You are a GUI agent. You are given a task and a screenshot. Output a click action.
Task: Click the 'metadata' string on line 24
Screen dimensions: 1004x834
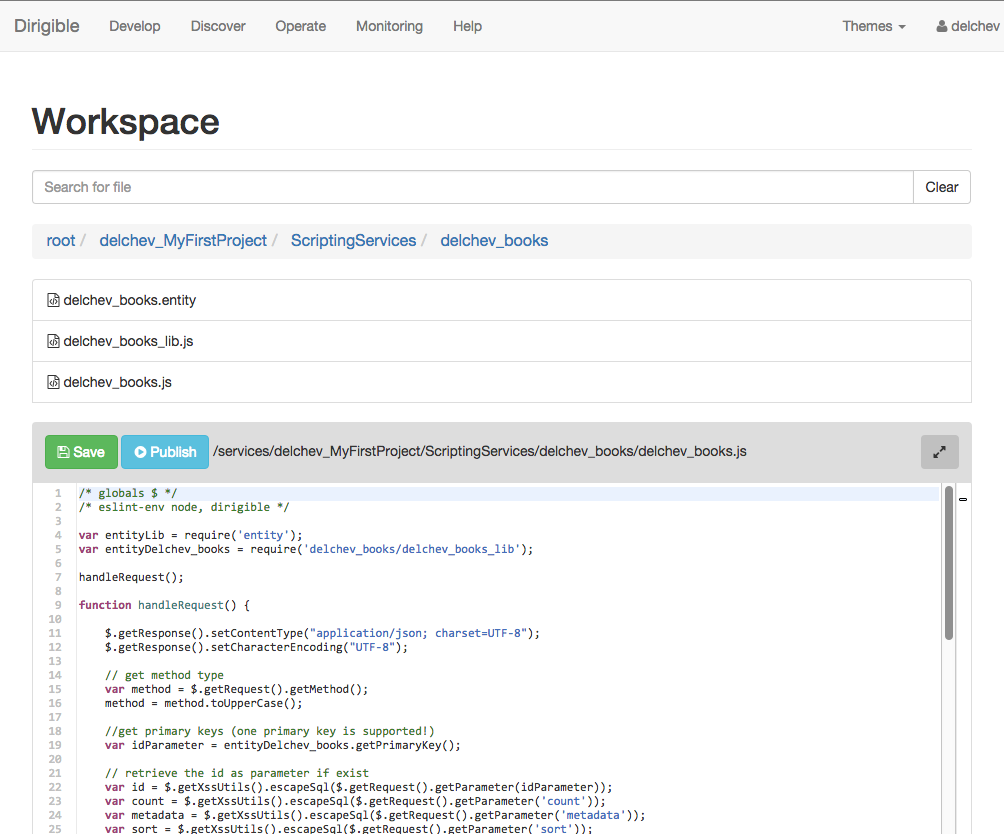tap(594, 815)
